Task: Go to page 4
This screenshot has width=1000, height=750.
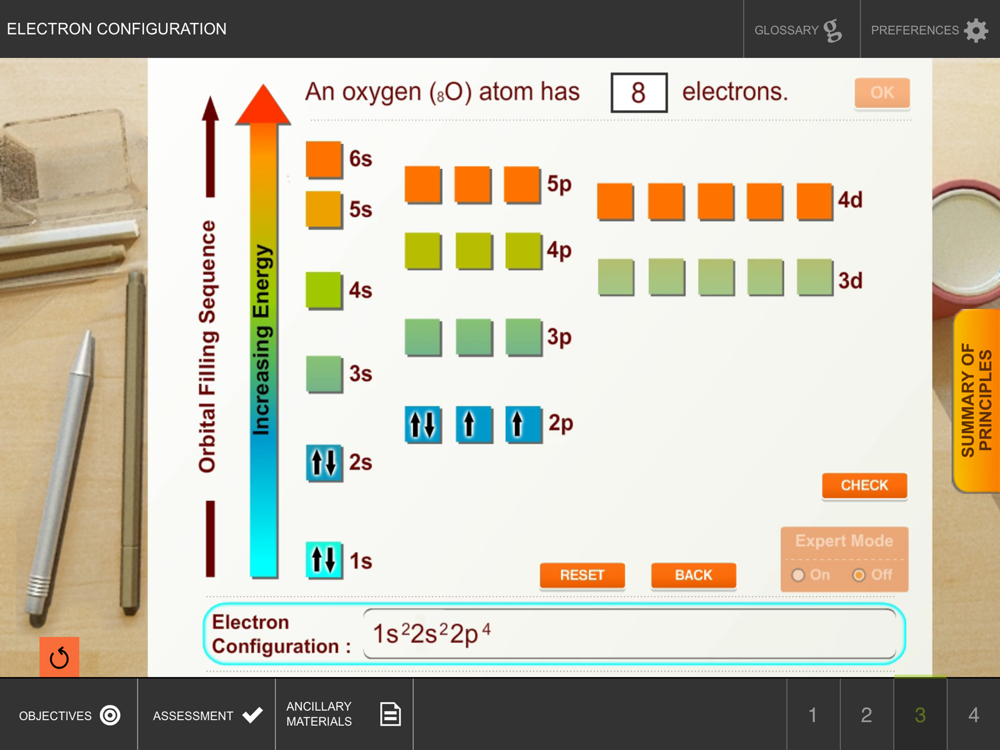Action: (x=973, y=714)
